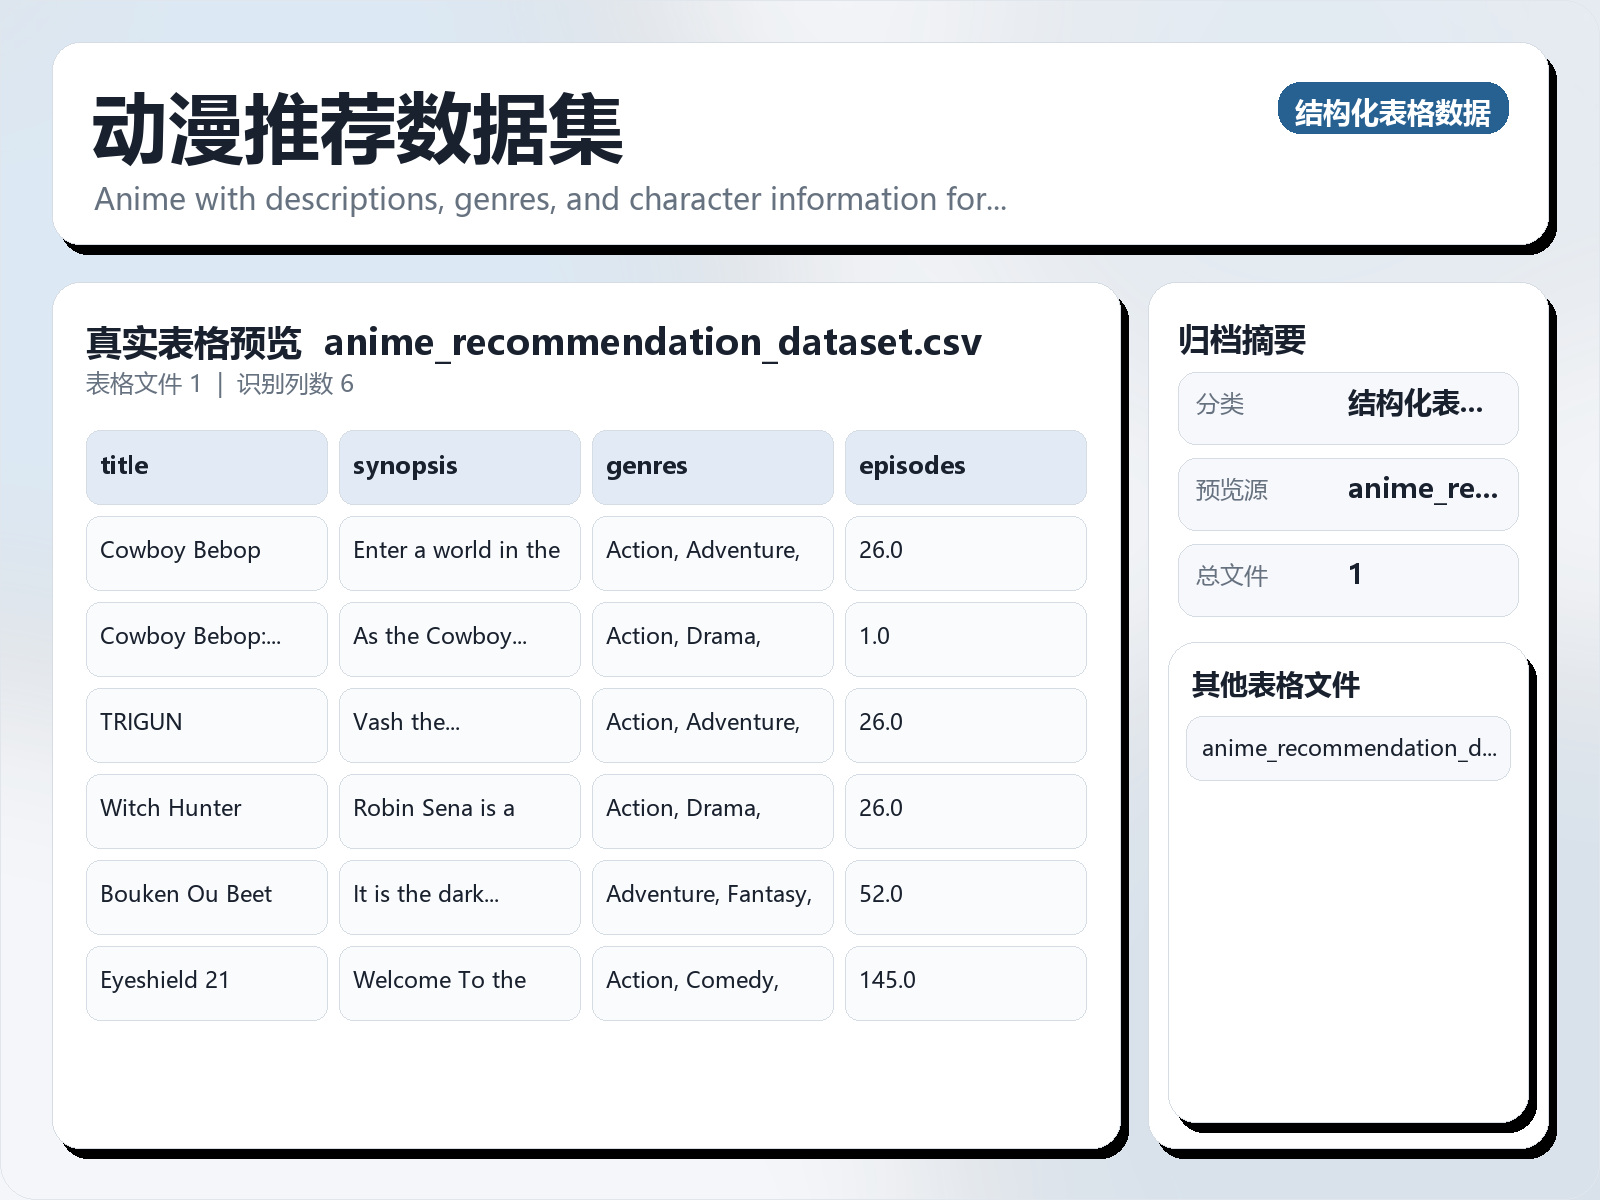Select the synopsis column header
The image size is (1600, 1200).
point(459,466)
